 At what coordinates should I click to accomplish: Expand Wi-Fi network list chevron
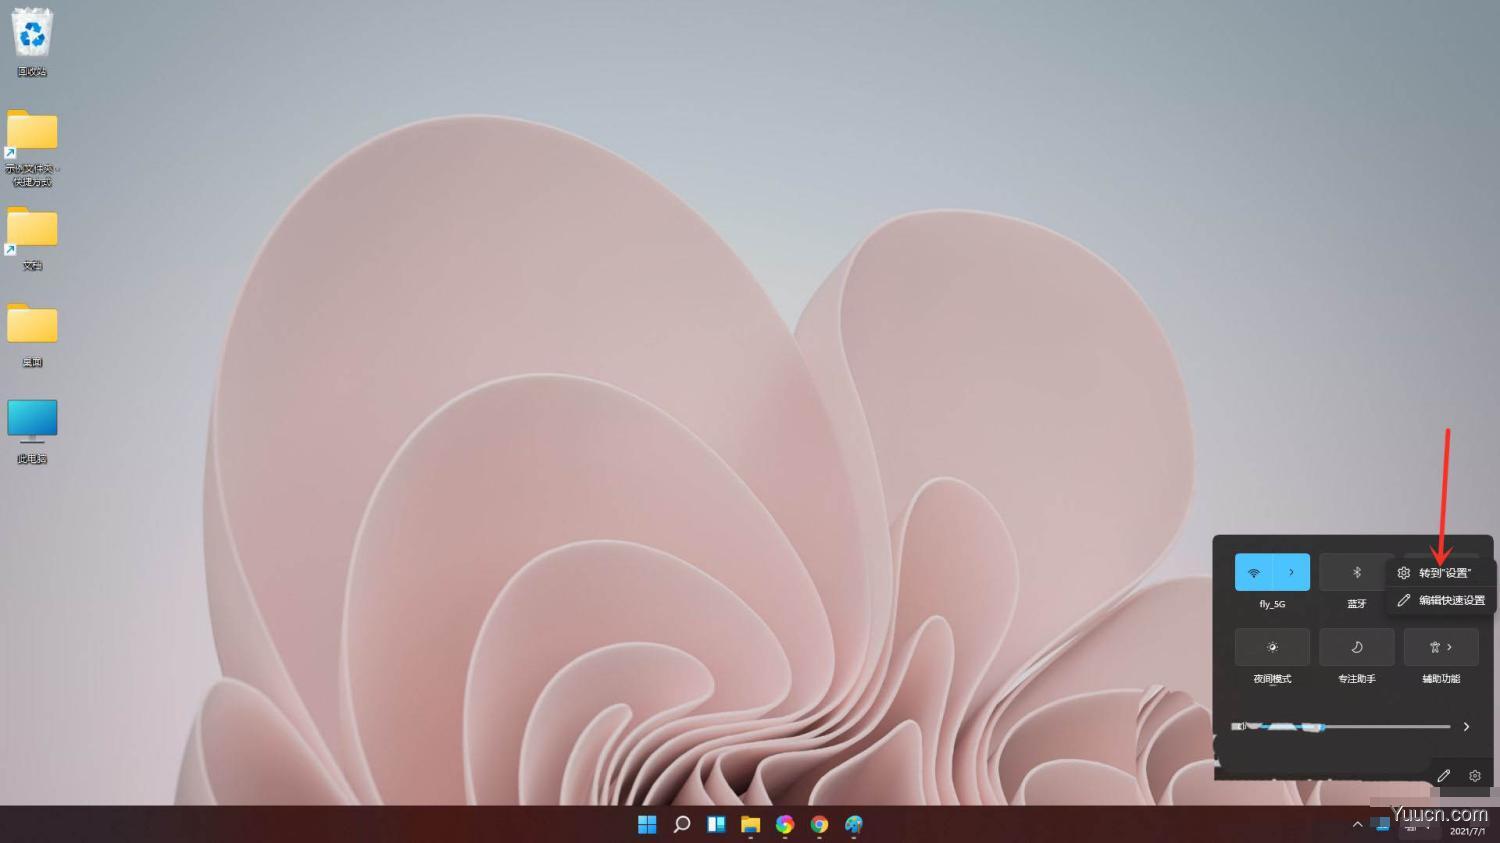tap(1291, 572)
